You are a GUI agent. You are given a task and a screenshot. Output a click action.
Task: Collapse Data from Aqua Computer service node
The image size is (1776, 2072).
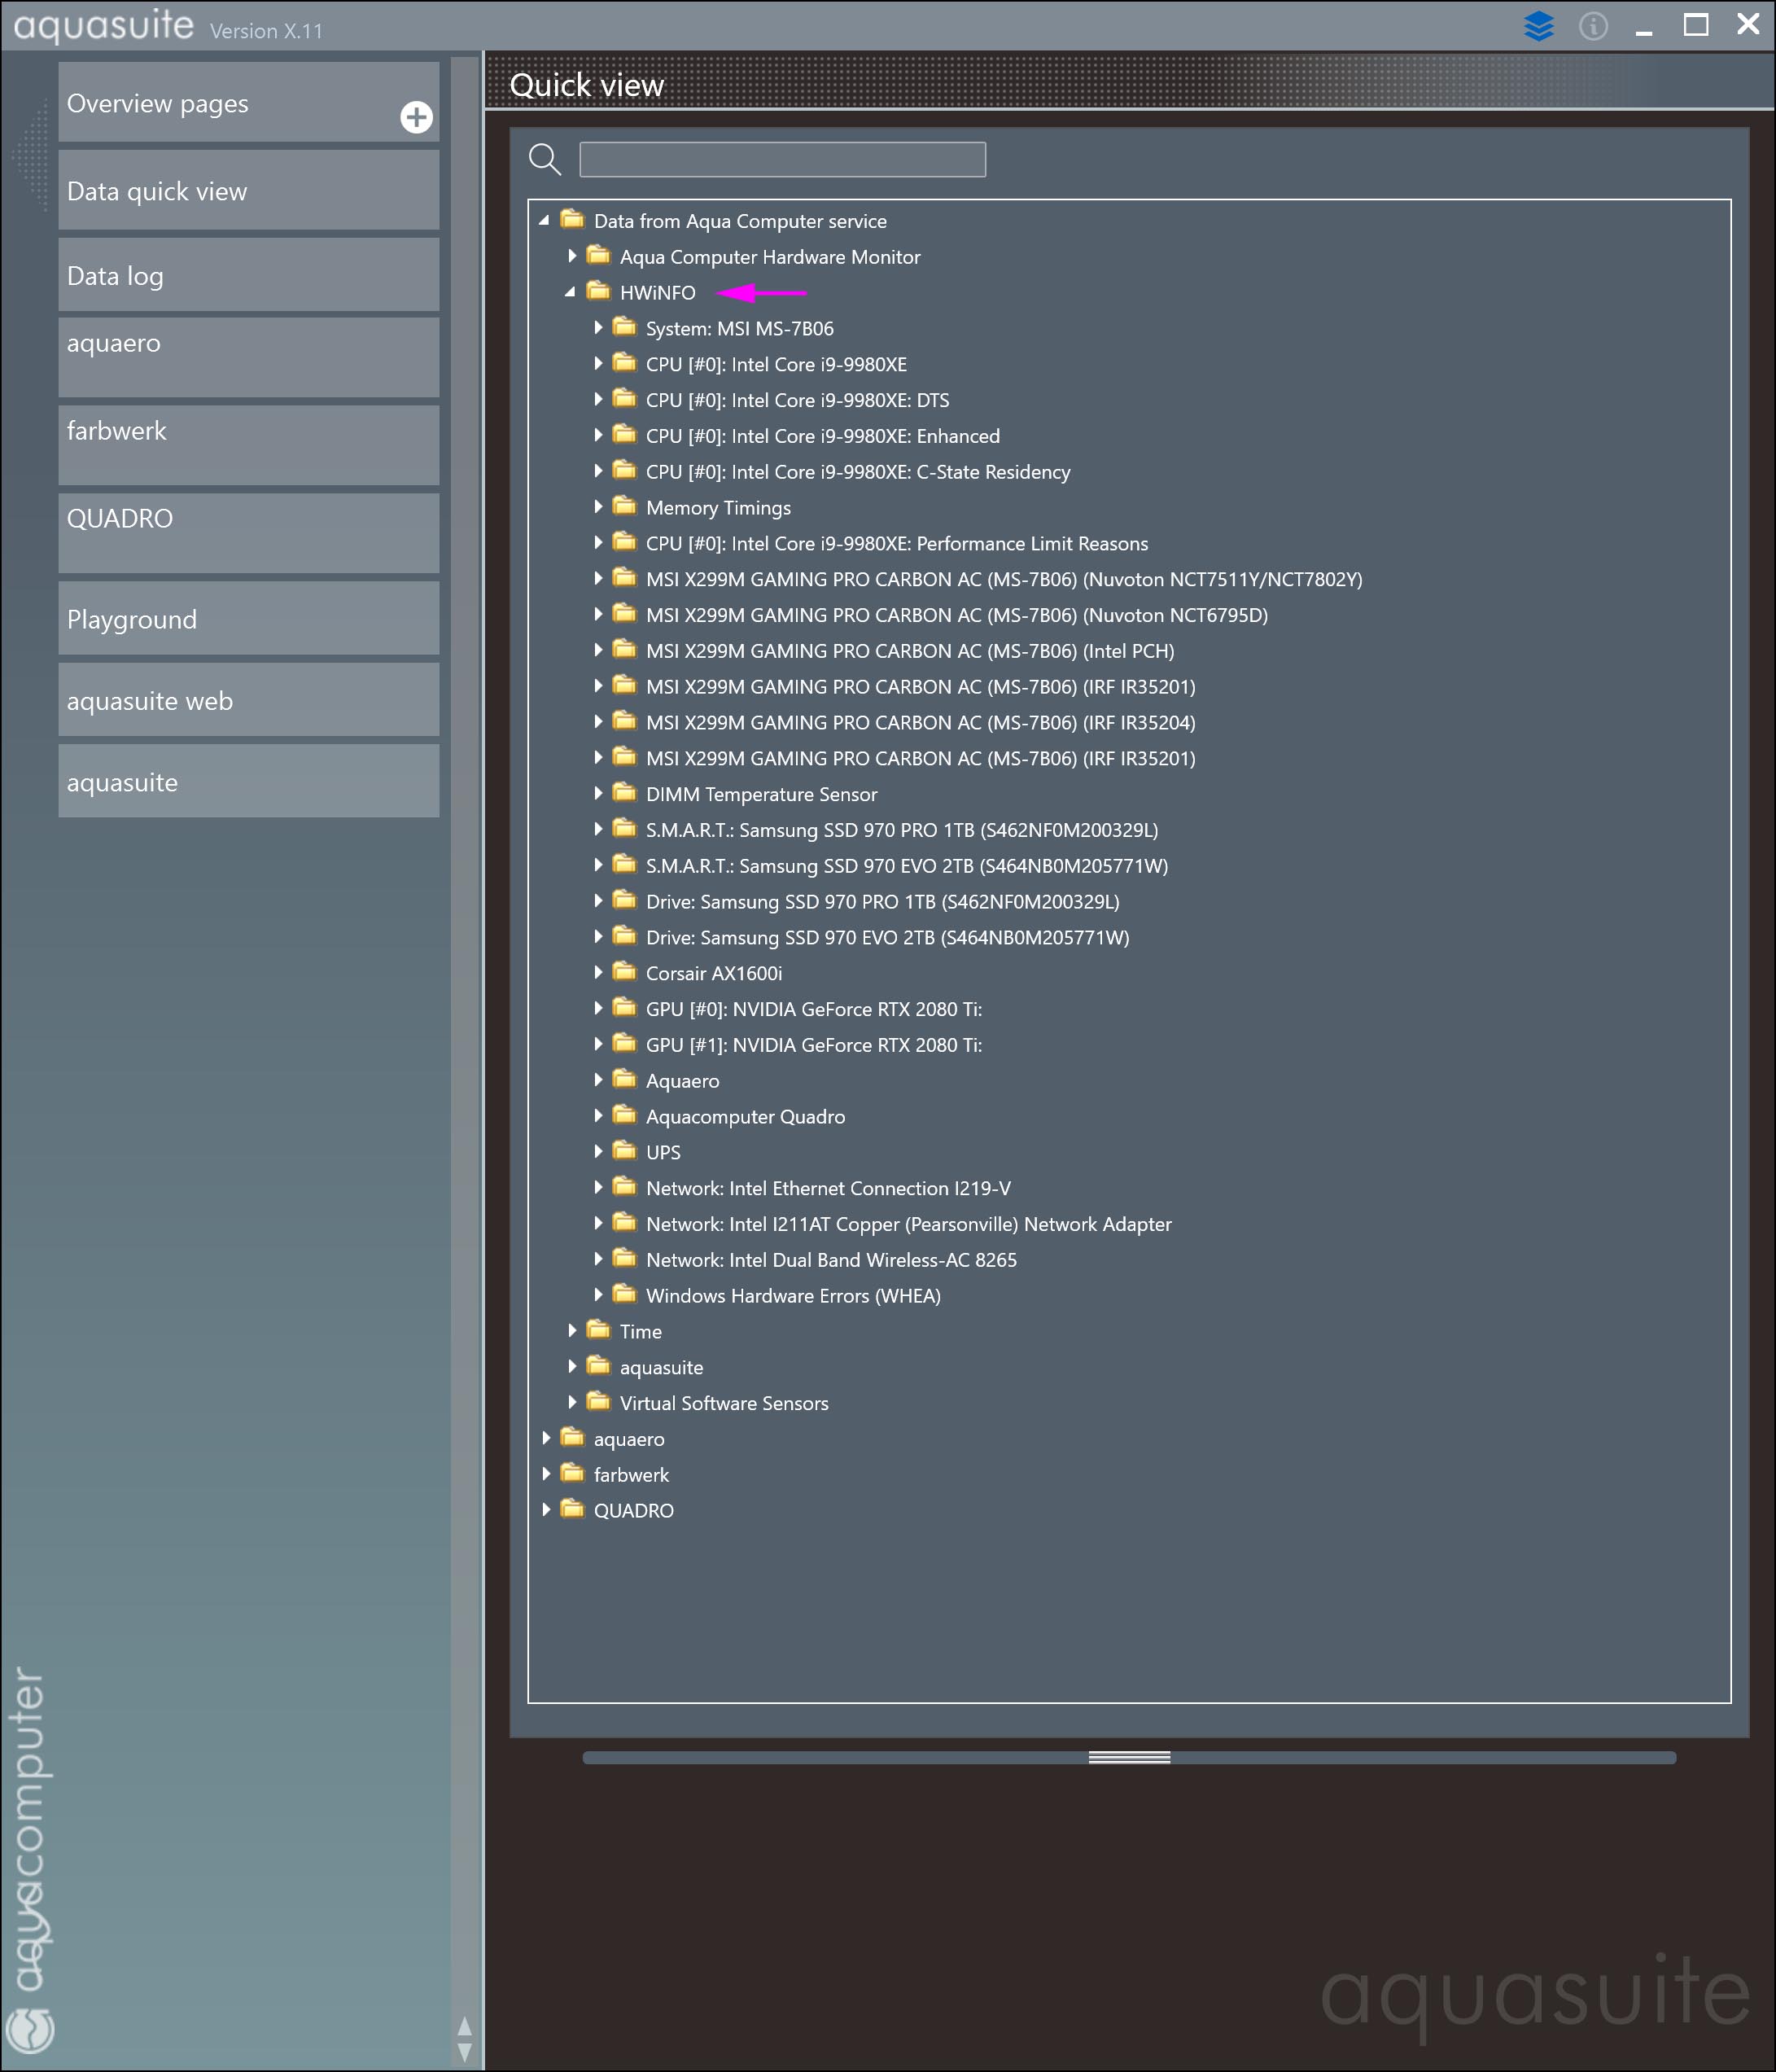pos(544,220)
